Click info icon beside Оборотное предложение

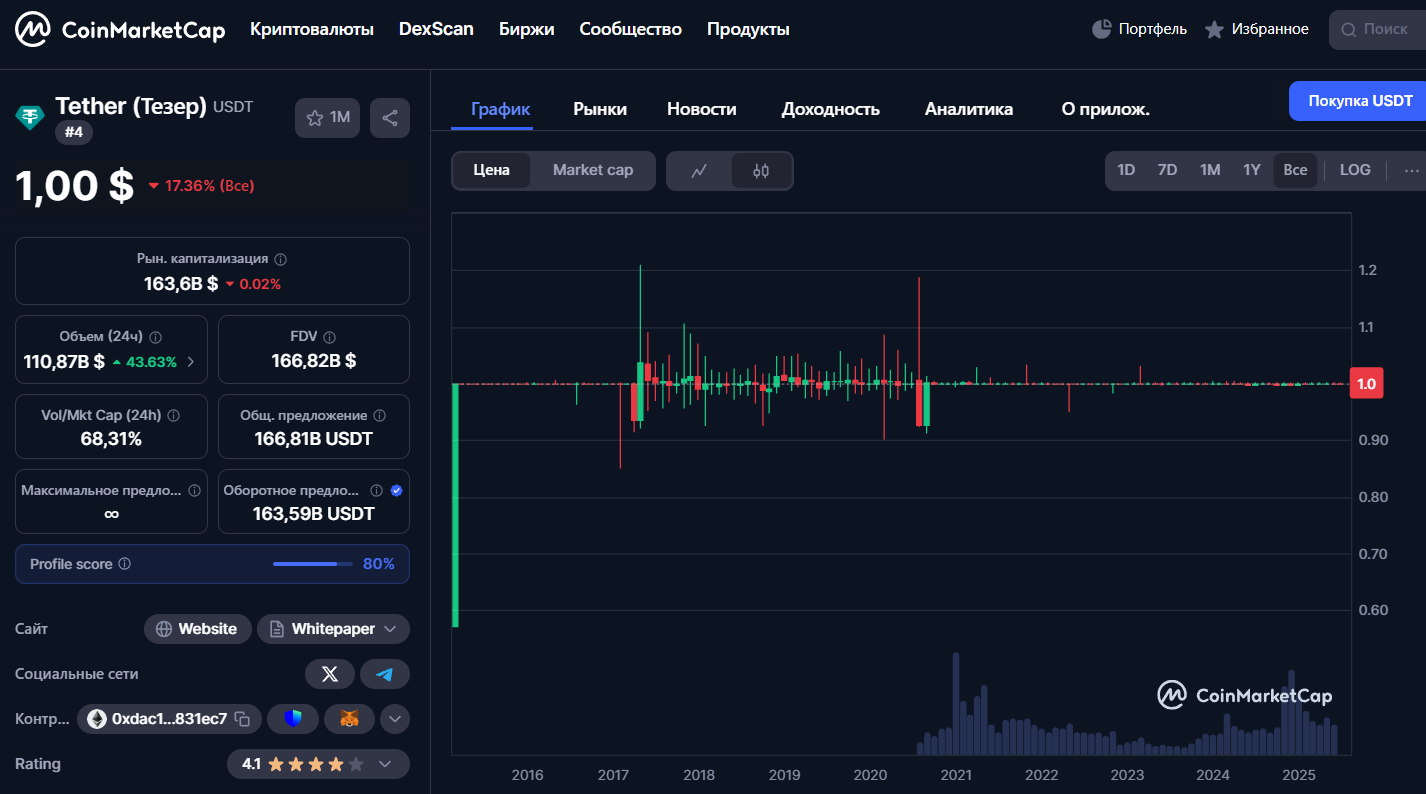click(x=376, y=491)
